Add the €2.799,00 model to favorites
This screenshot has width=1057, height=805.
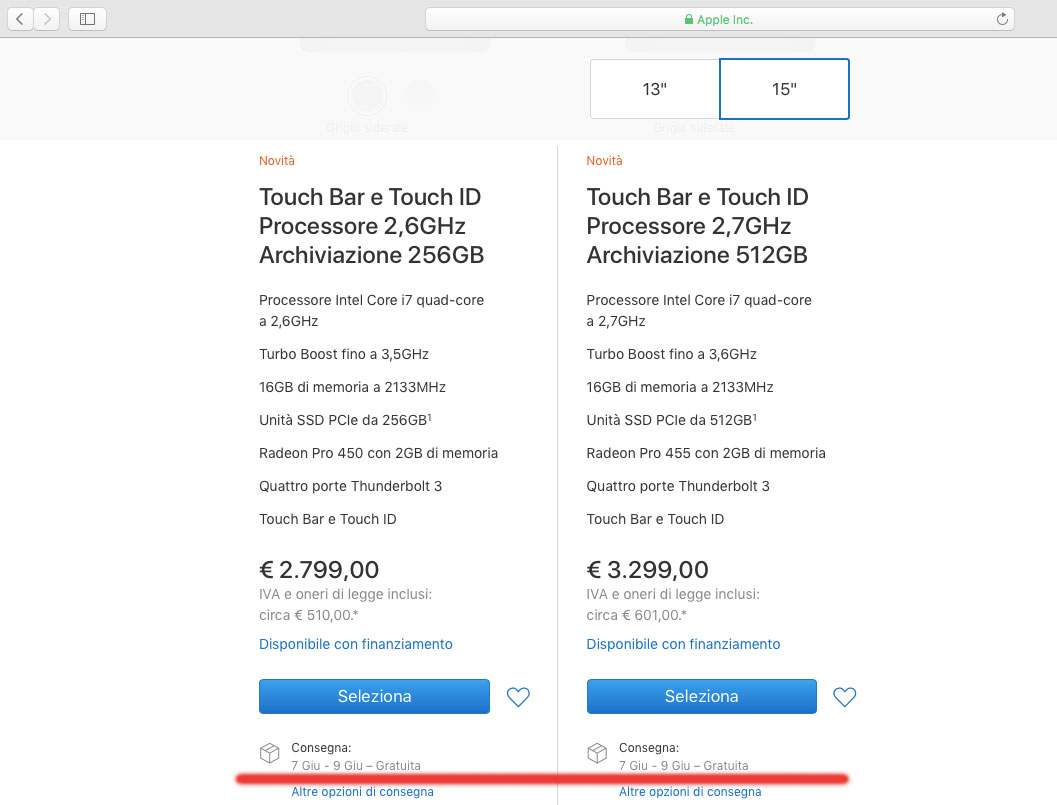click(518, 697)
